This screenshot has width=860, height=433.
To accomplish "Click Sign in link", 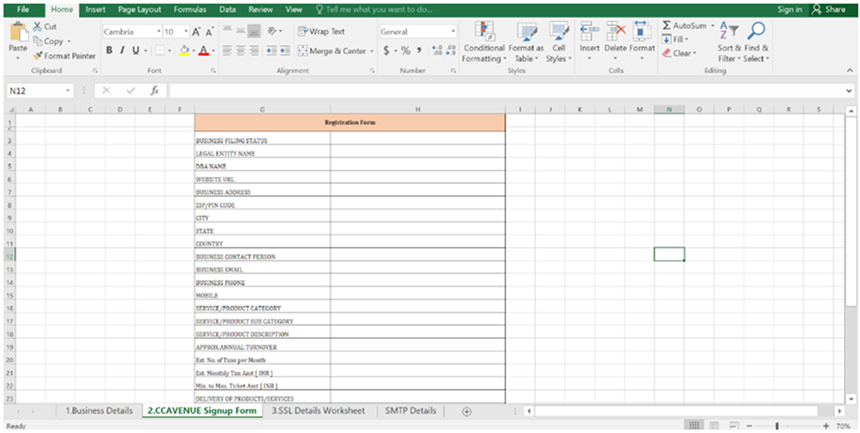I will pyautogui.click(x=789, y=9).
